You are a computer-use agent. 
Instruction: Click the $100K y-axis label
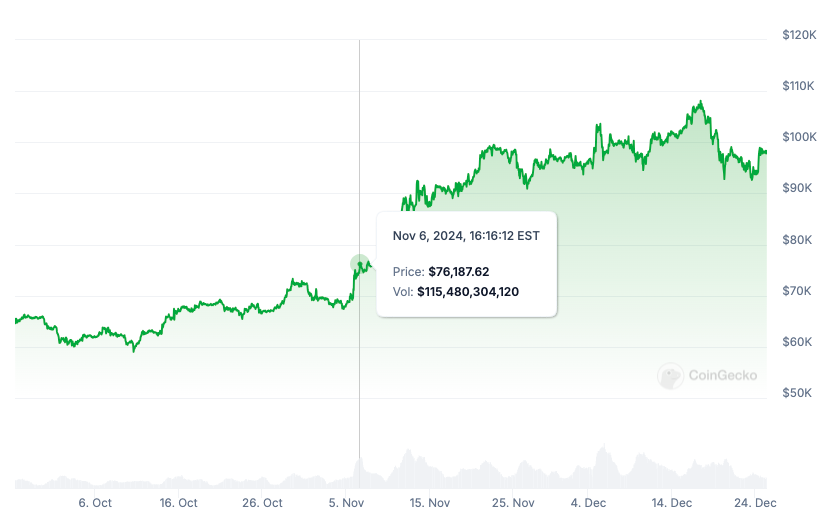pyautogui.click(x=799, y=137)
